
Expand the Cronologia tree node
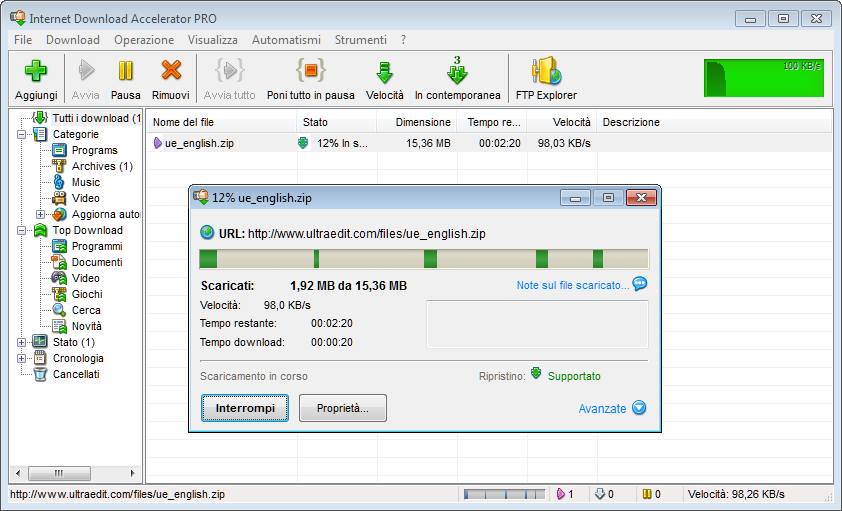(x=21, y=358)
